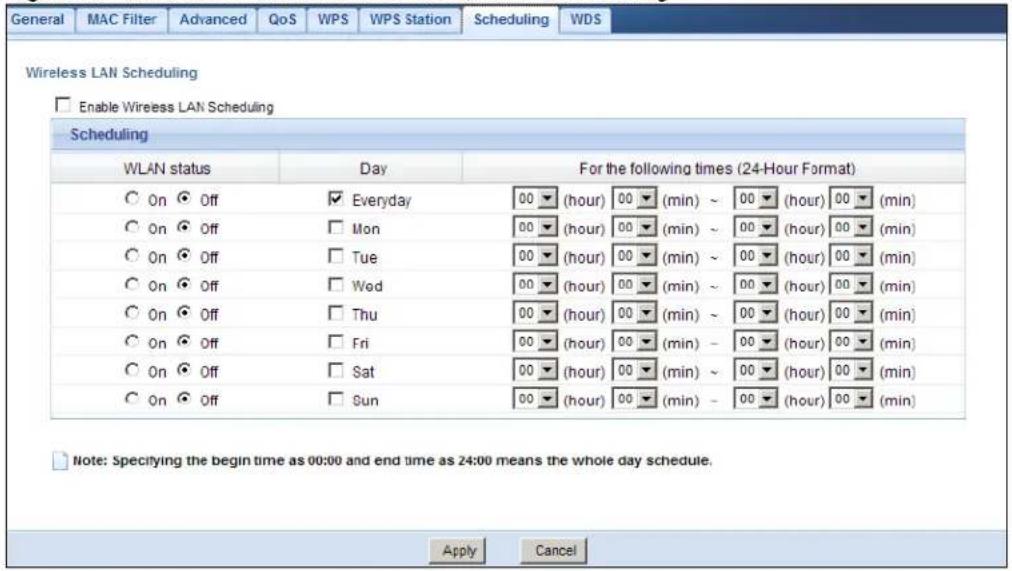Open Tue end hour dropdown
This screenshot has width=1012, height=571.
point(756,256)
